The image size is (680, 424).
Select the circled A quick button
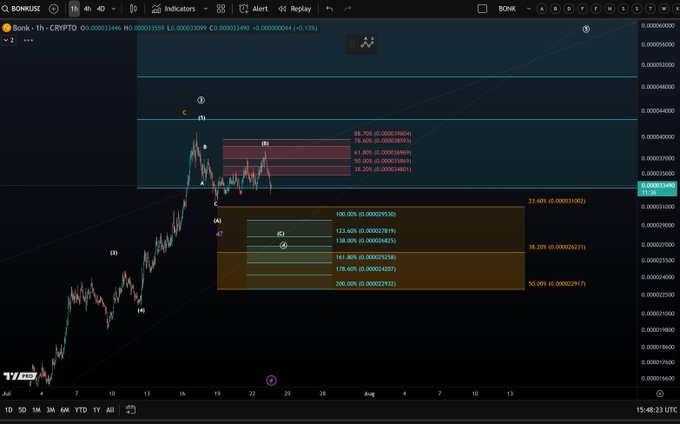(542, 9)
